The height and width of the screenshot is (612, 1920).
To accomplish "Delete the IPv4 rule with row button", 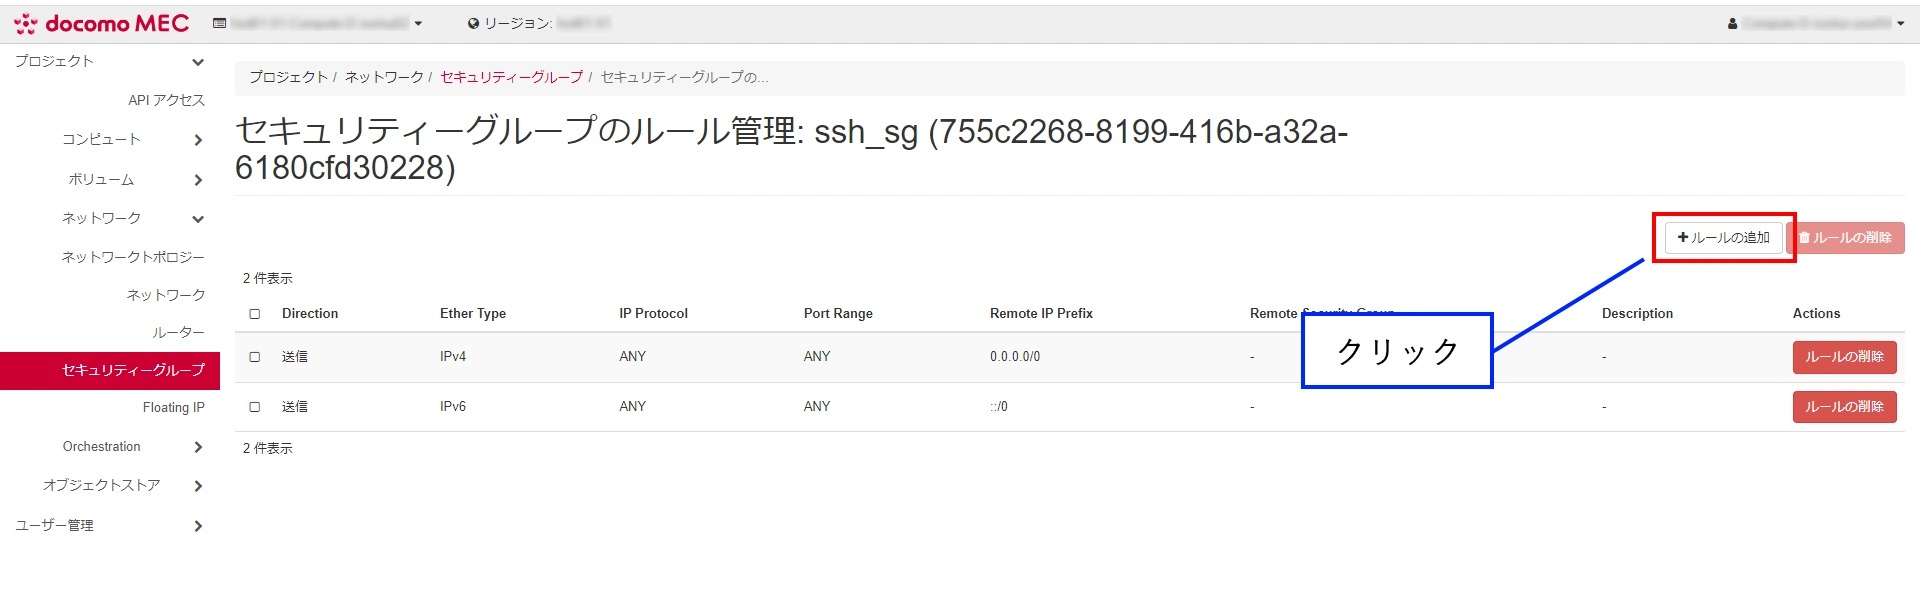I will click(x=1843, y=357).
